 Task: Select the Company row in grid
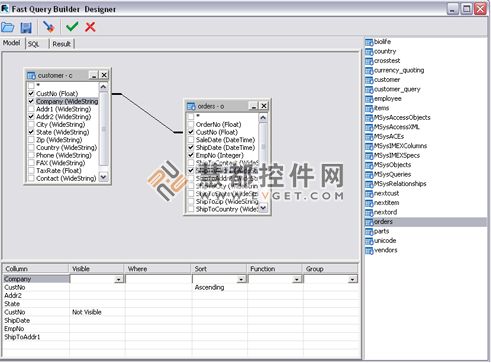tap(36, 279)
